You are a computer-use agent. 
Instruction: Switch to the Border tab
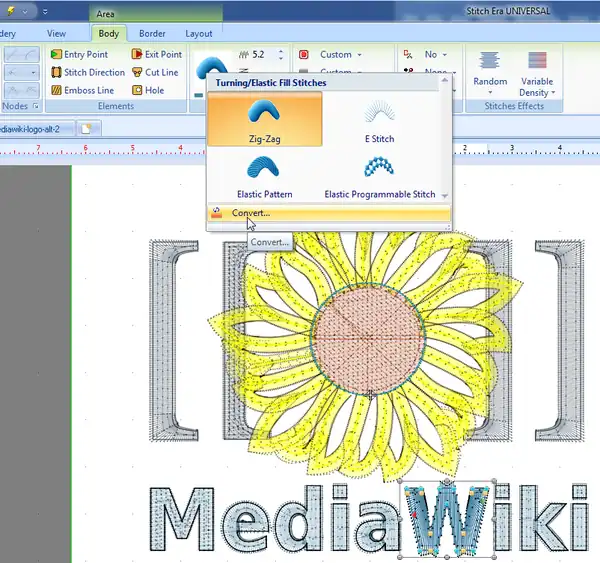(152, 34)
